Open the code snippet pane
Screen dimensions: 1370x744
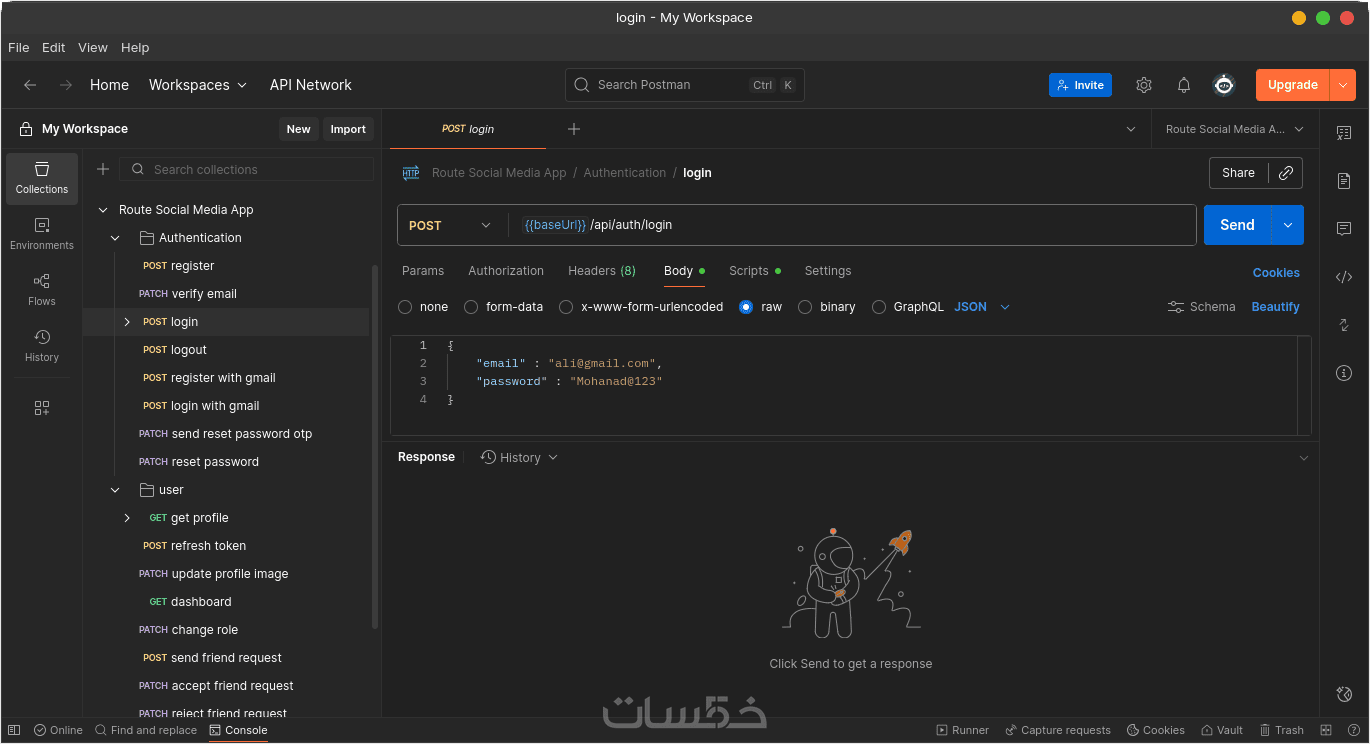1344,277
